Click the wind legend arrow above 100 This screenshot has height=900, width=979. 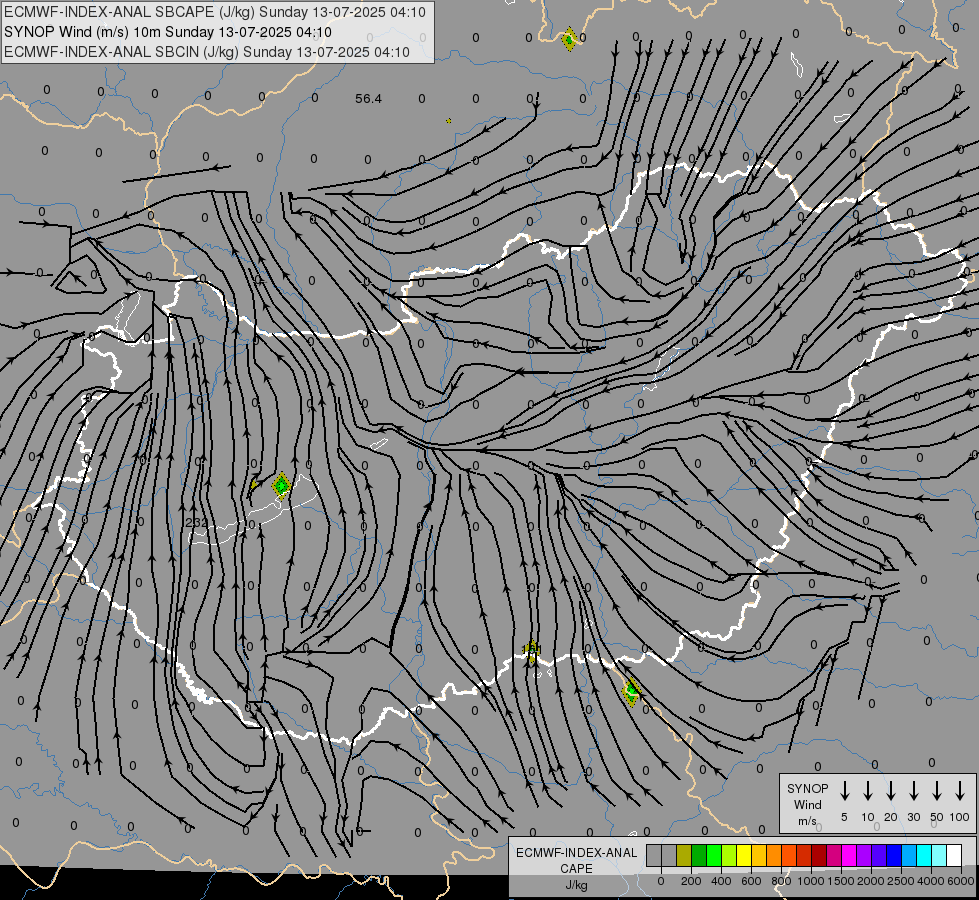(960, 791)
